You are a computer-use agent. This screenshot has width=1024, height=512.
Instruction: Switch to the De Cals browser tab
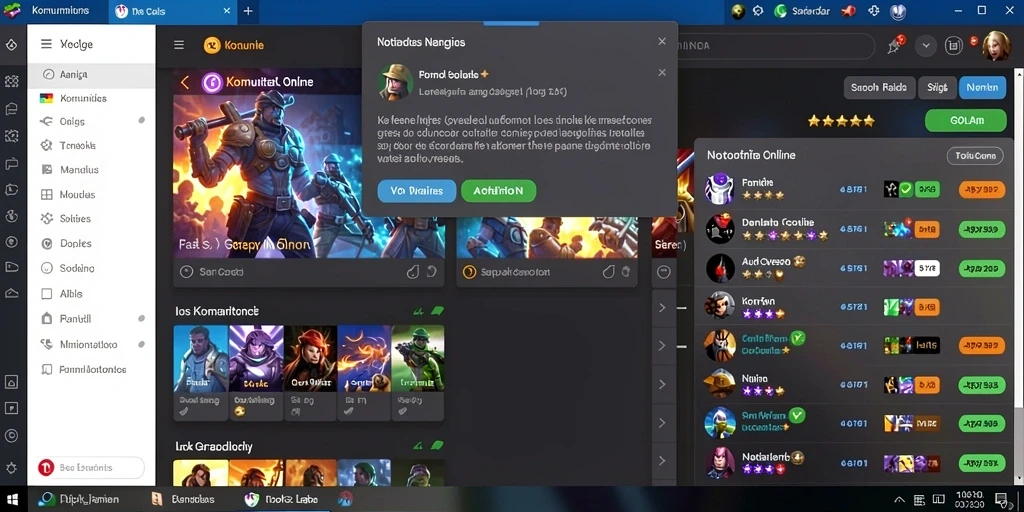point(174,12)
